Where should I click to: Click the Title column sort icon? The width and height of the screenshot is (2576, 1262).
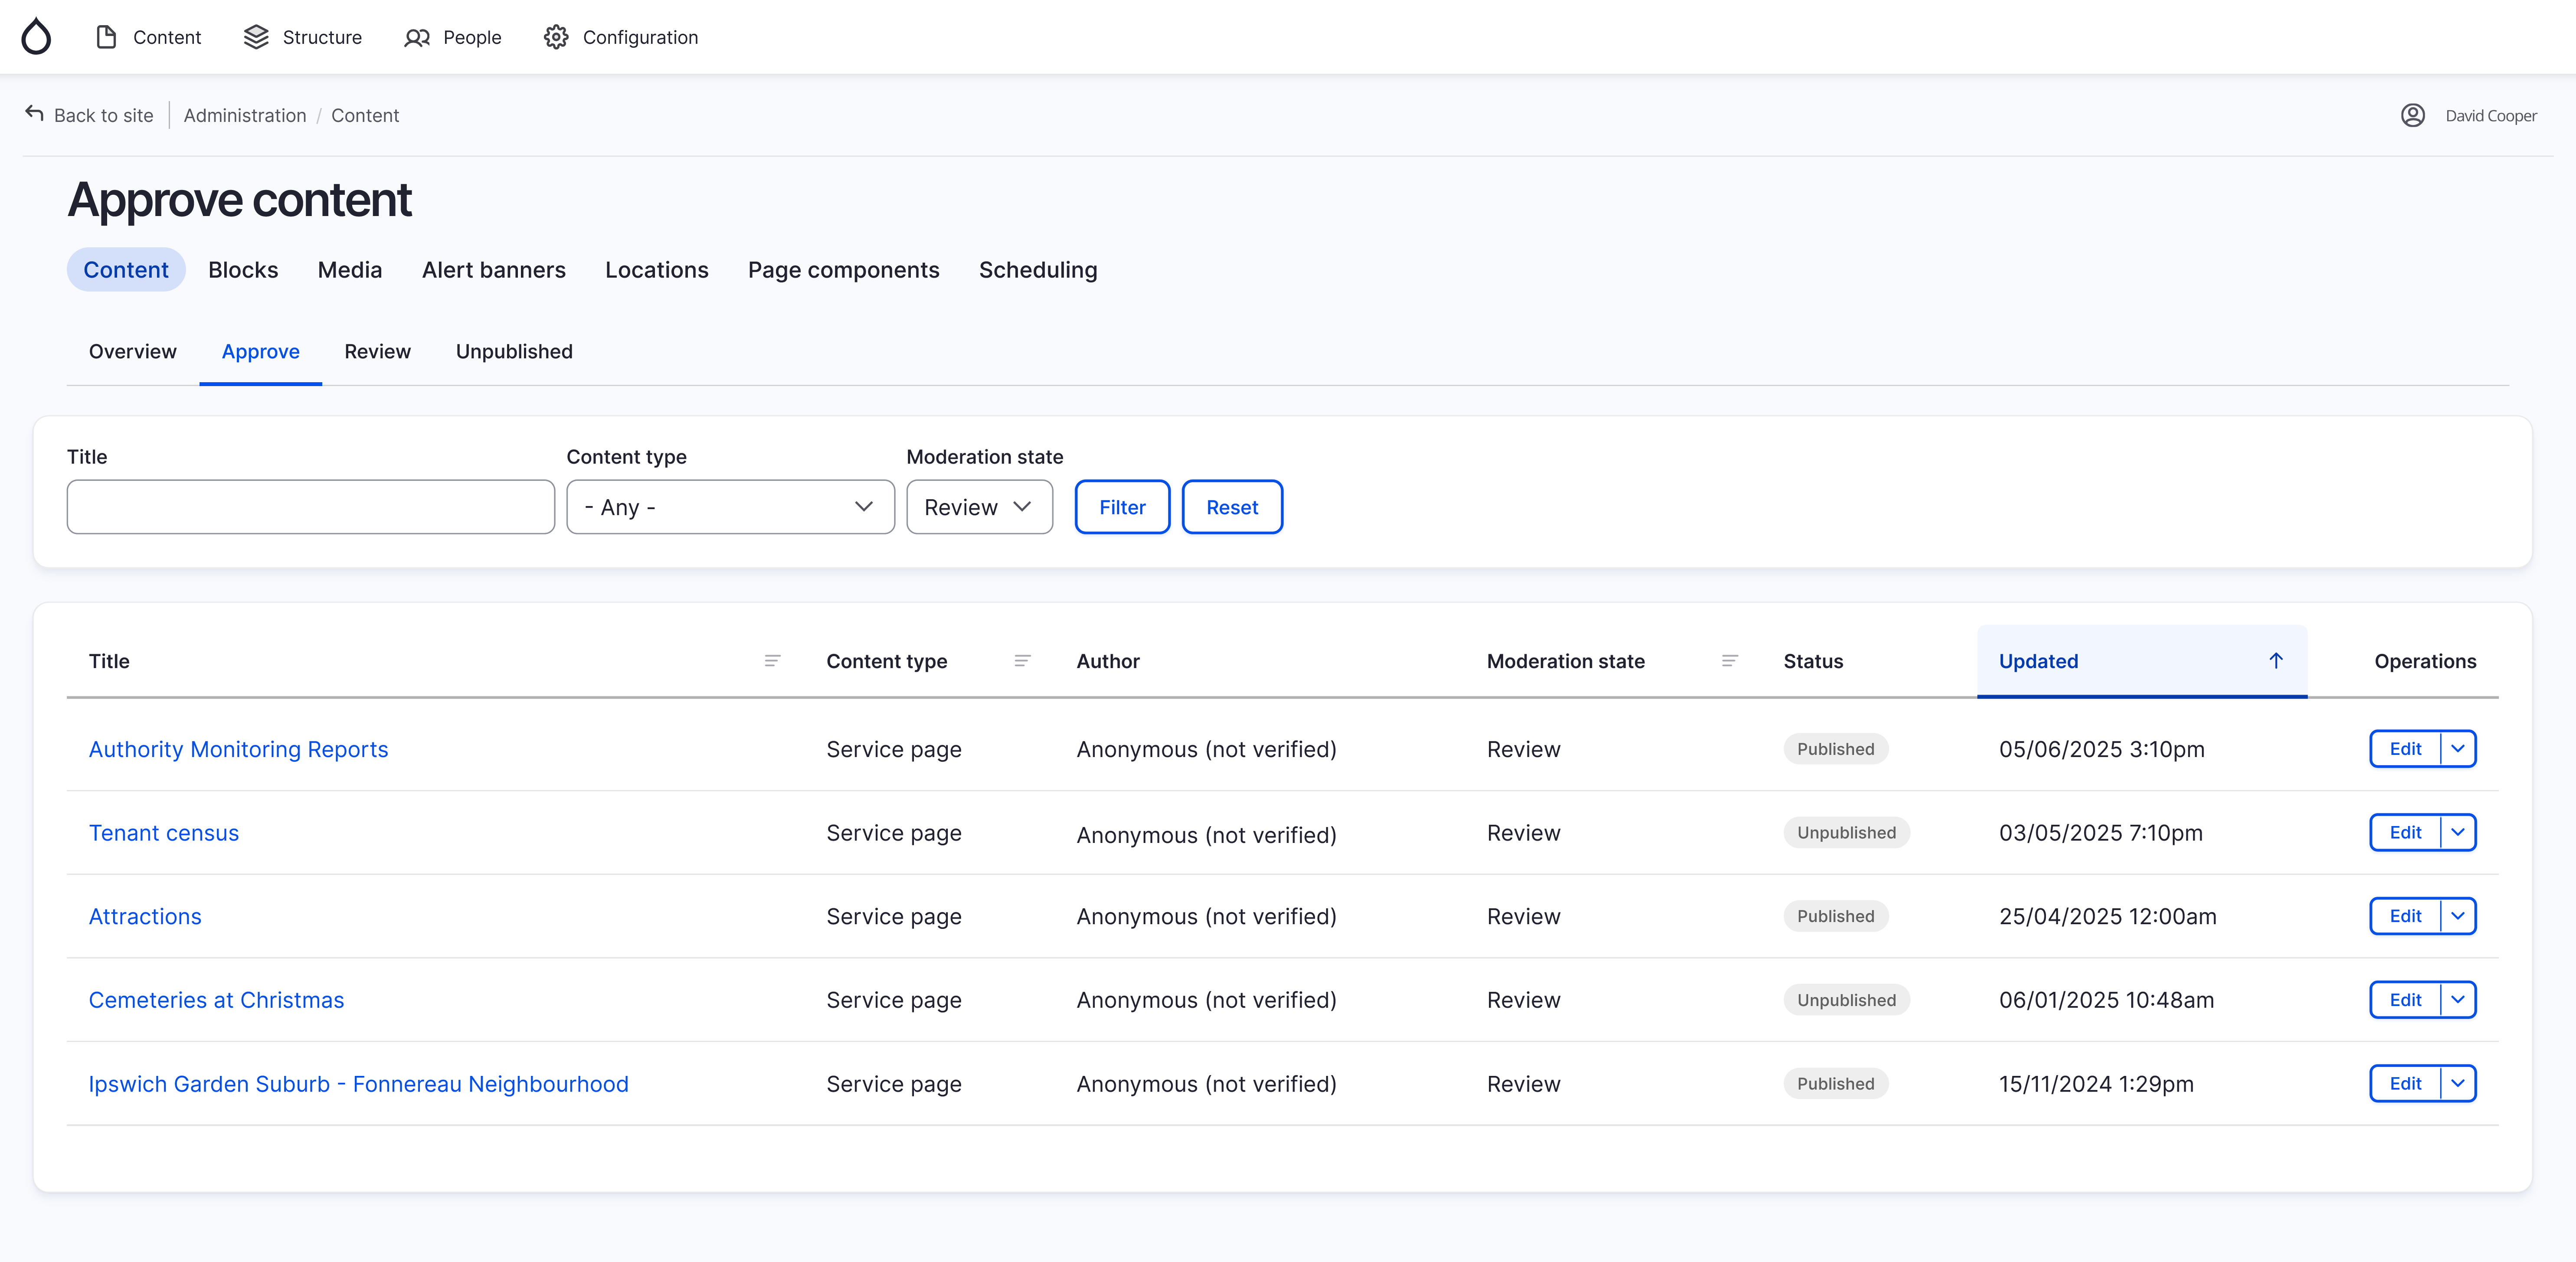click(x=772, y=661)
